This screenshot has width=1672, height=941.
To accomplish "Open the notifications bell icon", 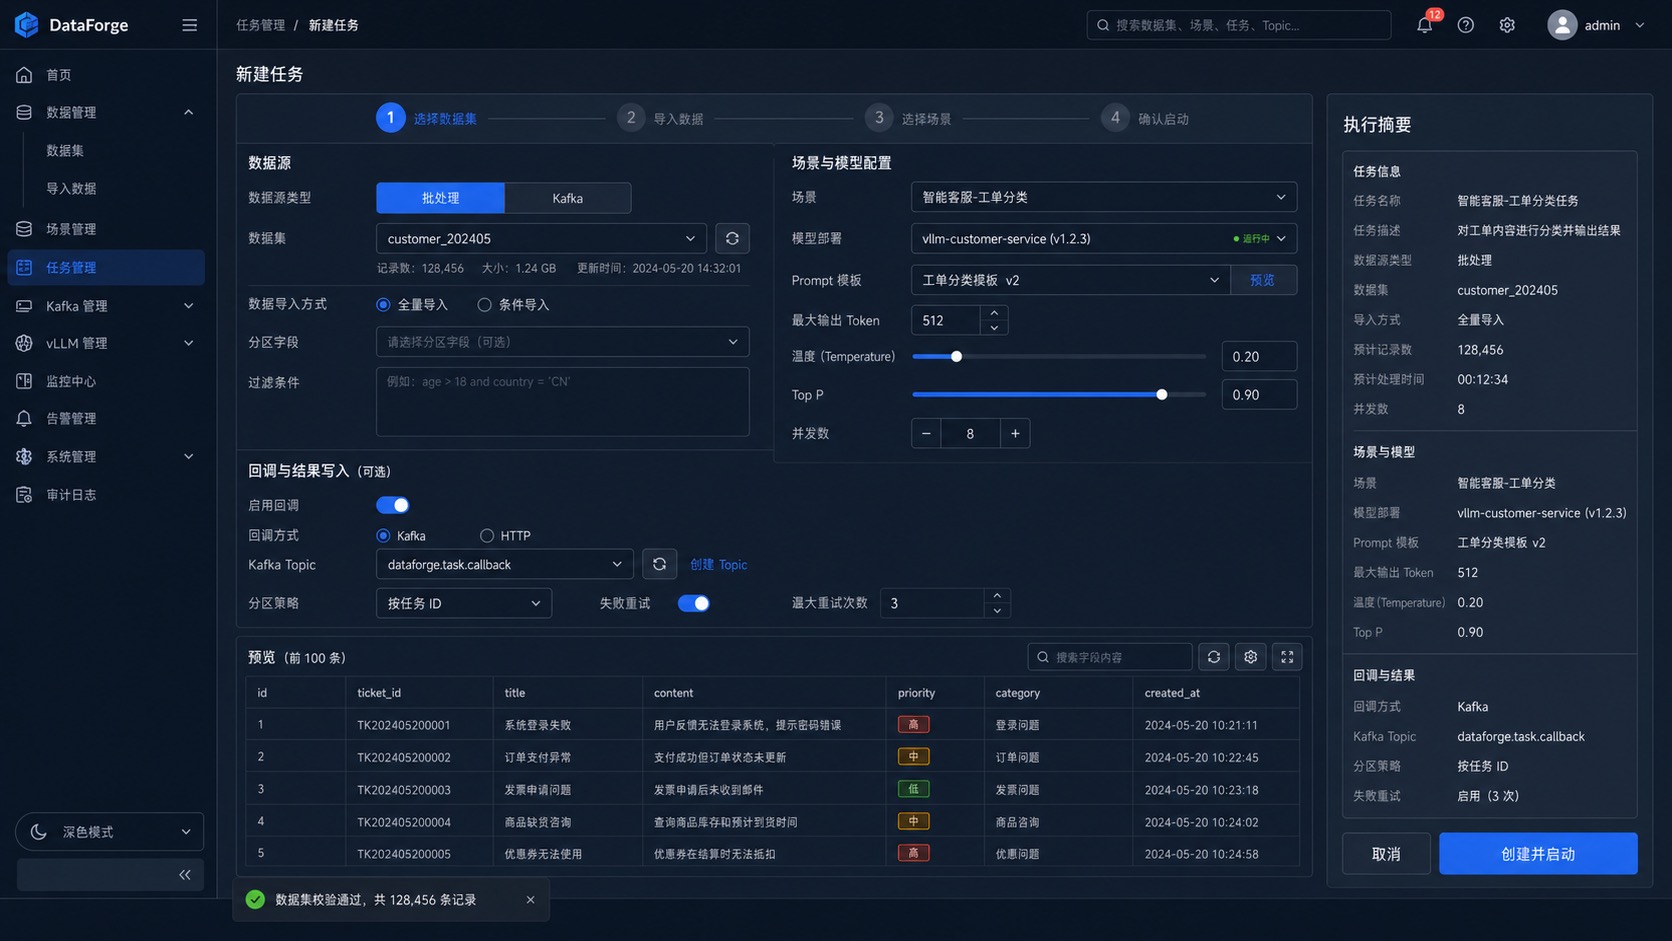I will 1424,25.
